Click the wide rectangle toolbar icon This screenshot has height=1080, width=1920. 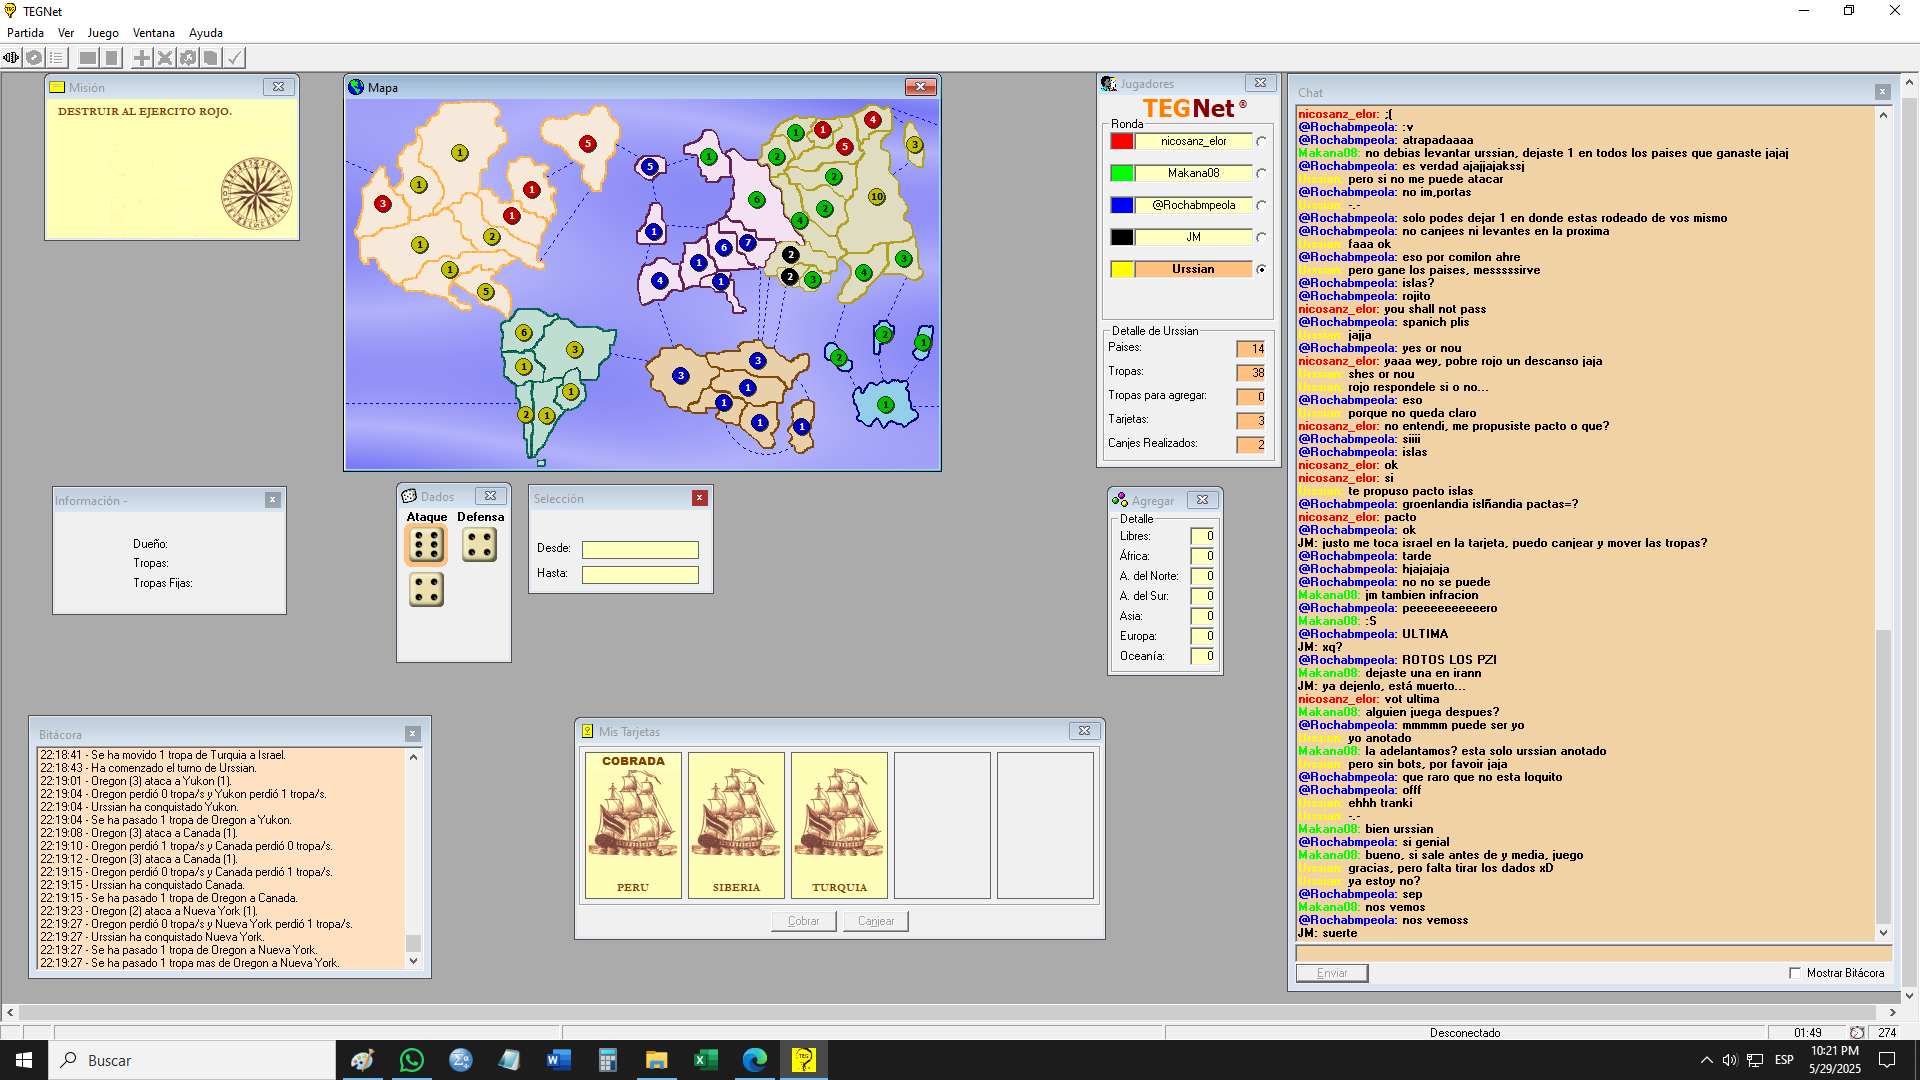(x=88, y=58)
